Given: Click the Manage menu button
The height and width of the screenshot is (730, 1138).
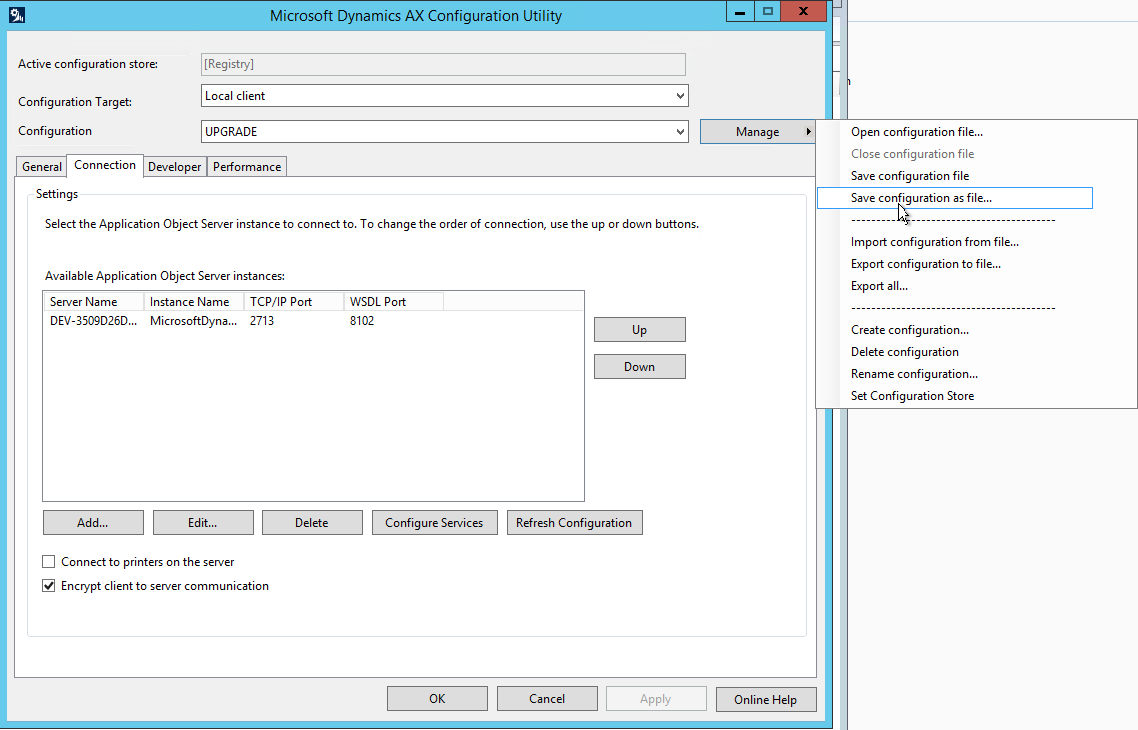Looking at the screenshot, I should click(x=757, y=132).
